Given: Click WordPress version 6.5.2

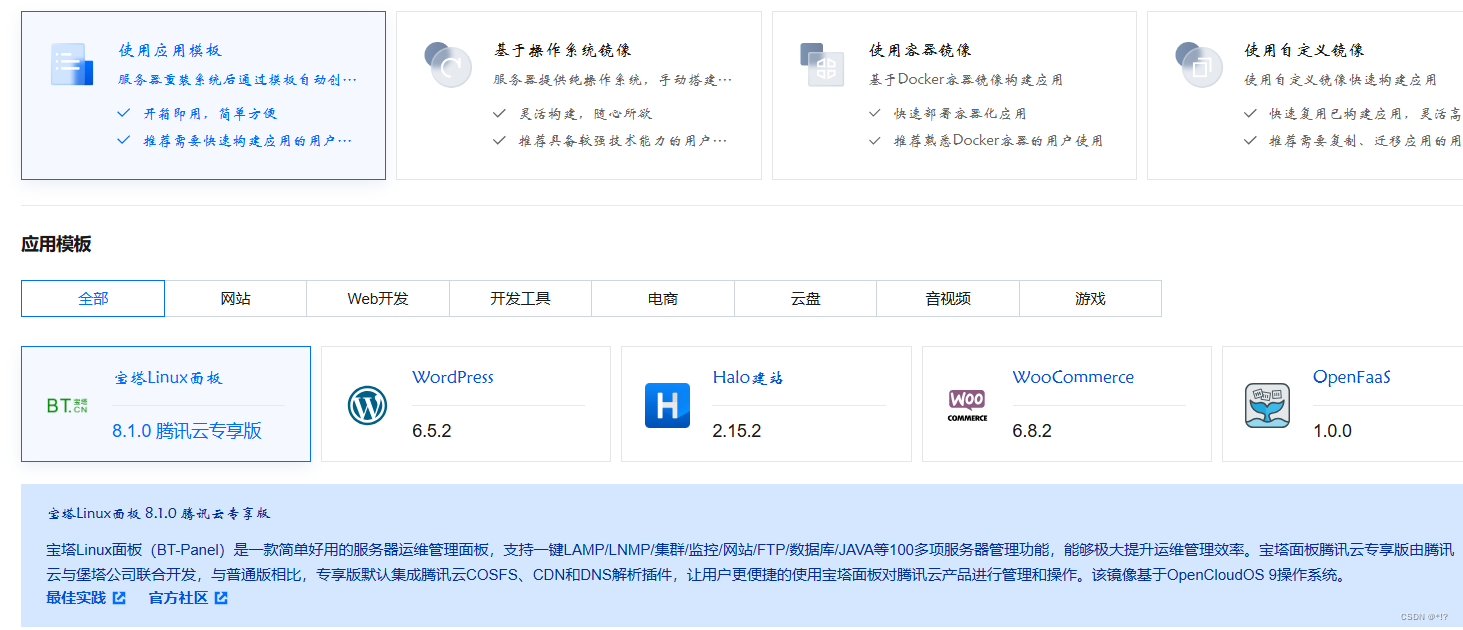Looking at the screenshot, I should (432, 431).
